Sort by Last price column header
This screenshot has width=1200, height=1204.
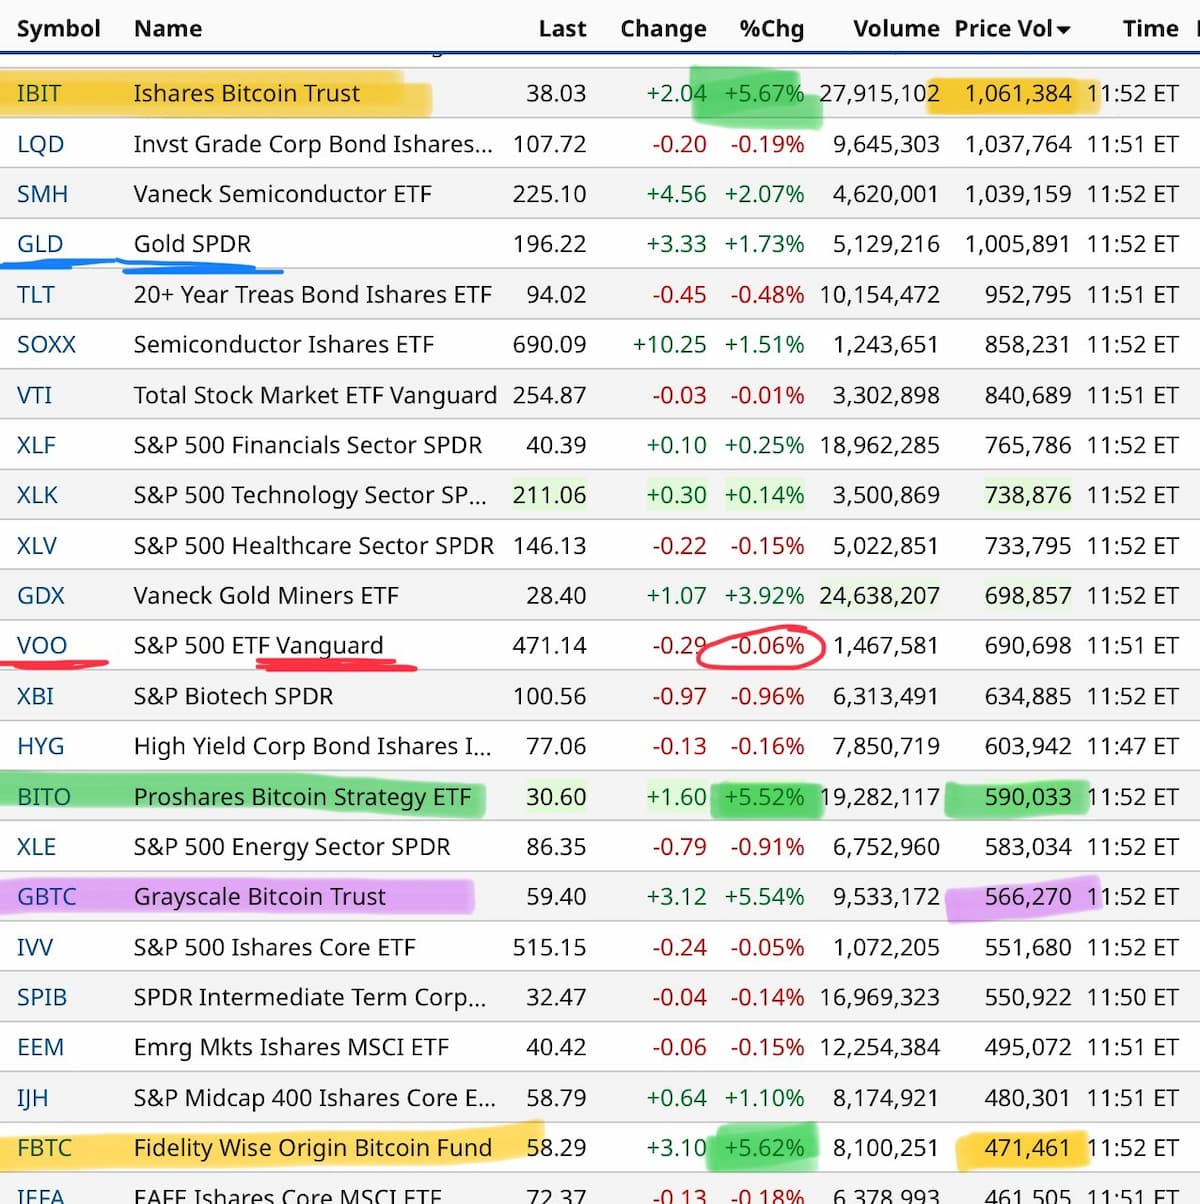(562, 29)
